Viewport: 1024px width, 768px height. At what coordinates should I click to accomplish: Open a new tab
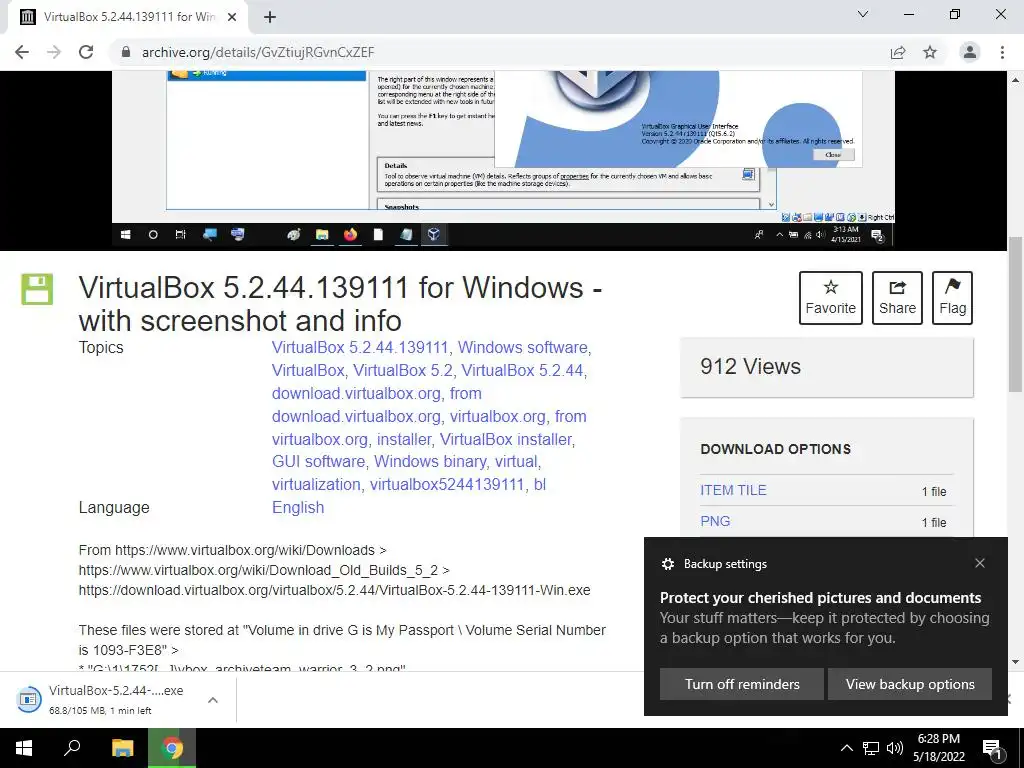point(270,17)
